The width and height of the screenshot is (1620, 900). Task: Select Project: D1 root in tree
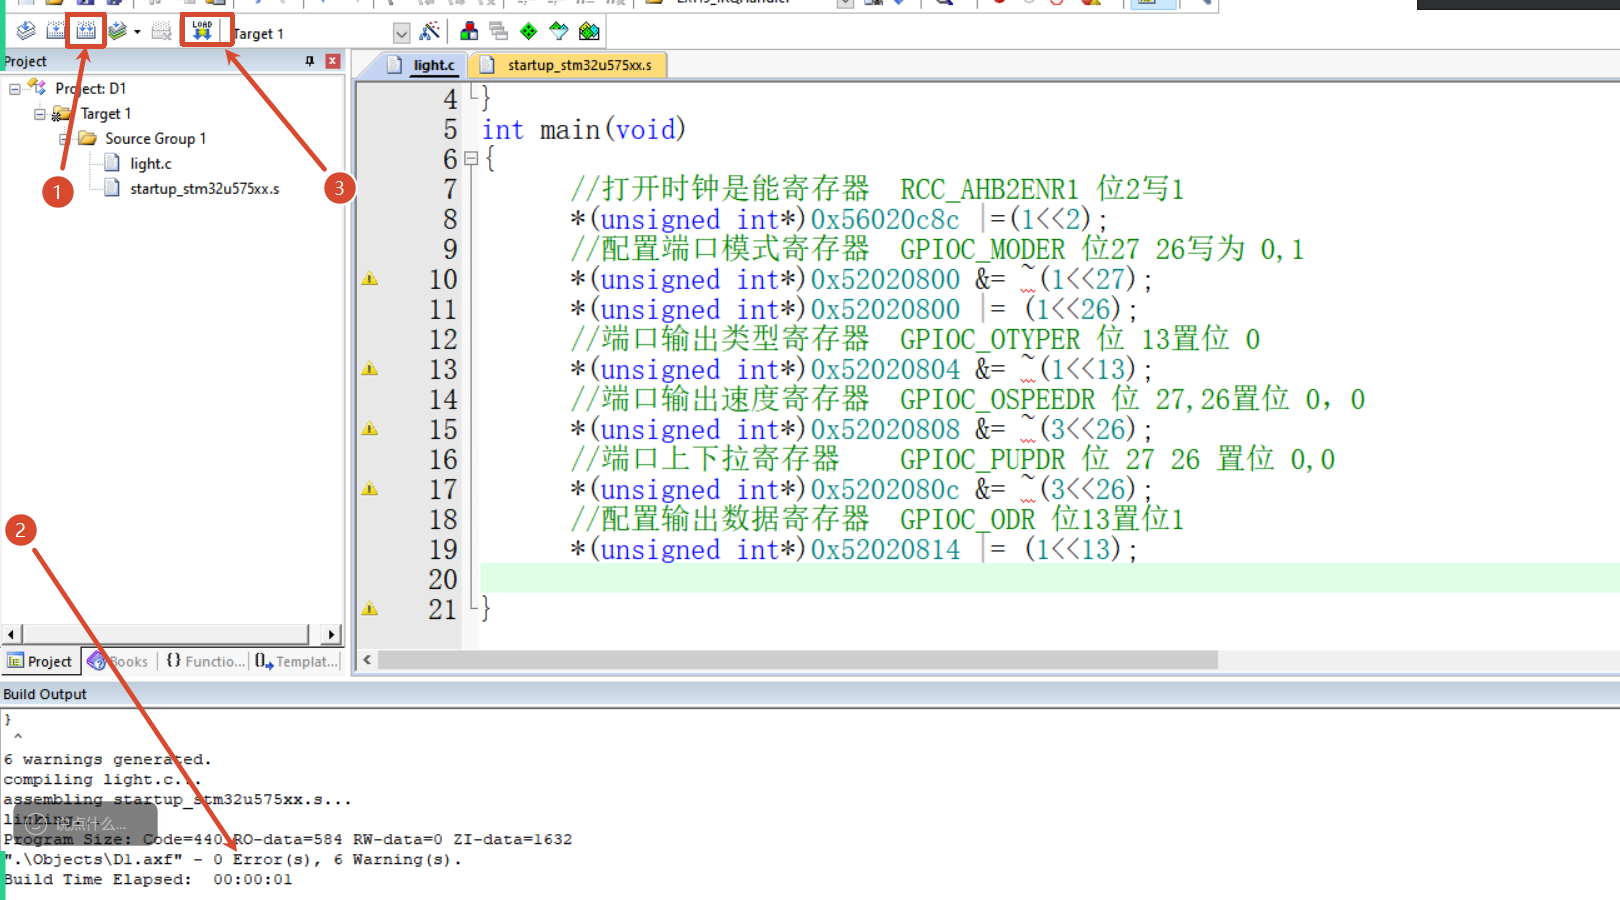point(90,89)
